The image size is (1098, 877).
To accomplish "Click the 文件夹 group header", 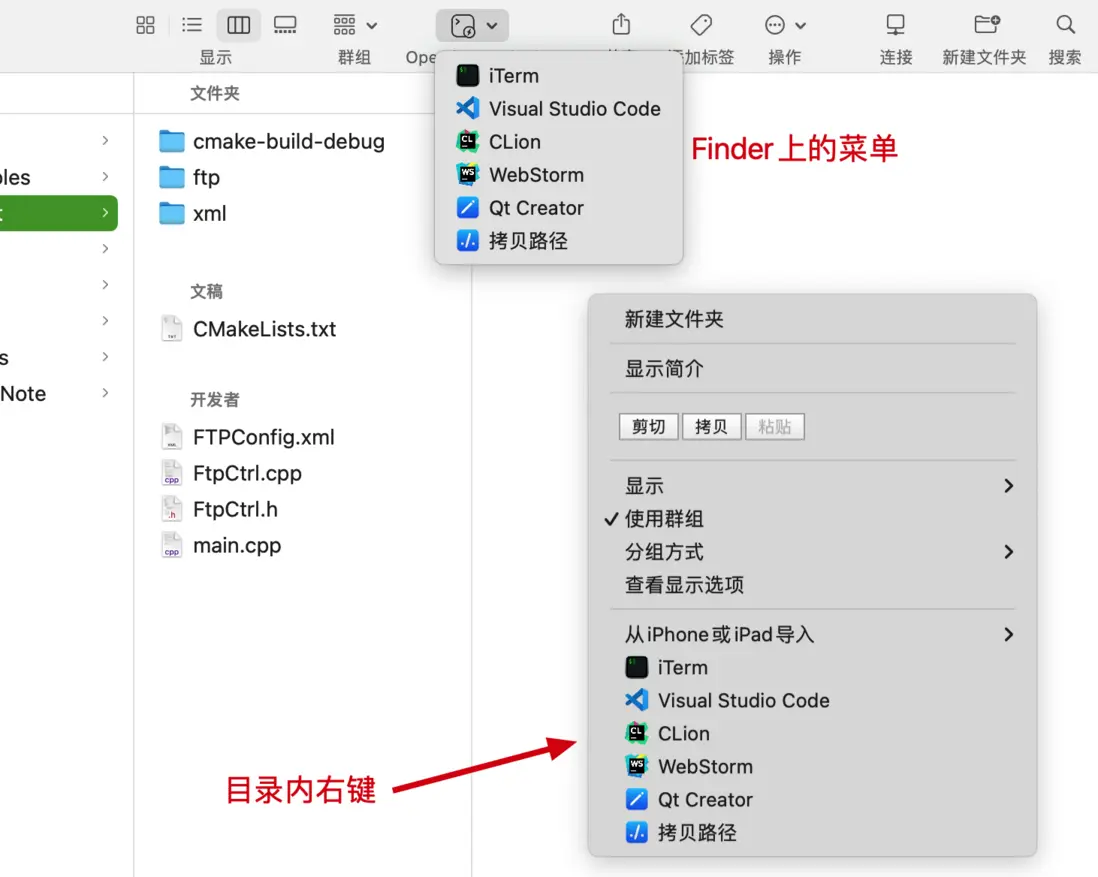I will coord(215,93).
